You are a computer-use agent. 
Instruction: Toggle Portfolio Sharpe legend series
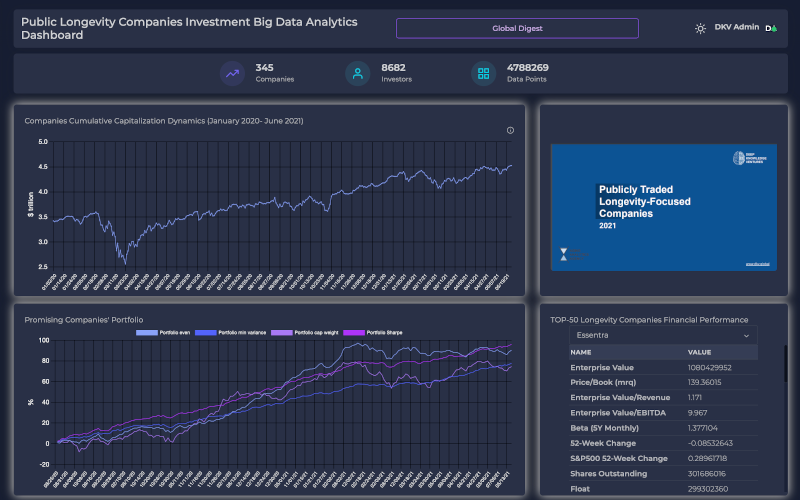tap(372, 332)
